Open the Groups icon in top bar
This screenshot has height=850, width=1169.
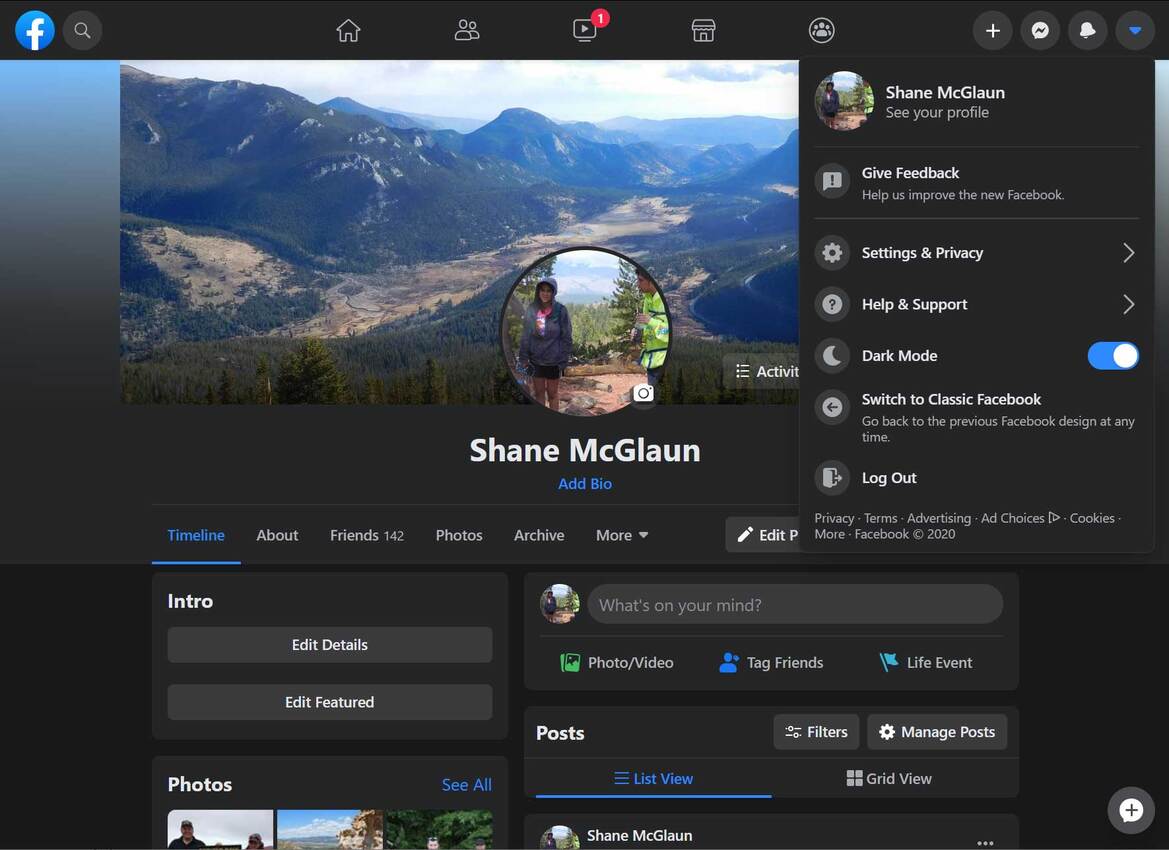point(822,31)
